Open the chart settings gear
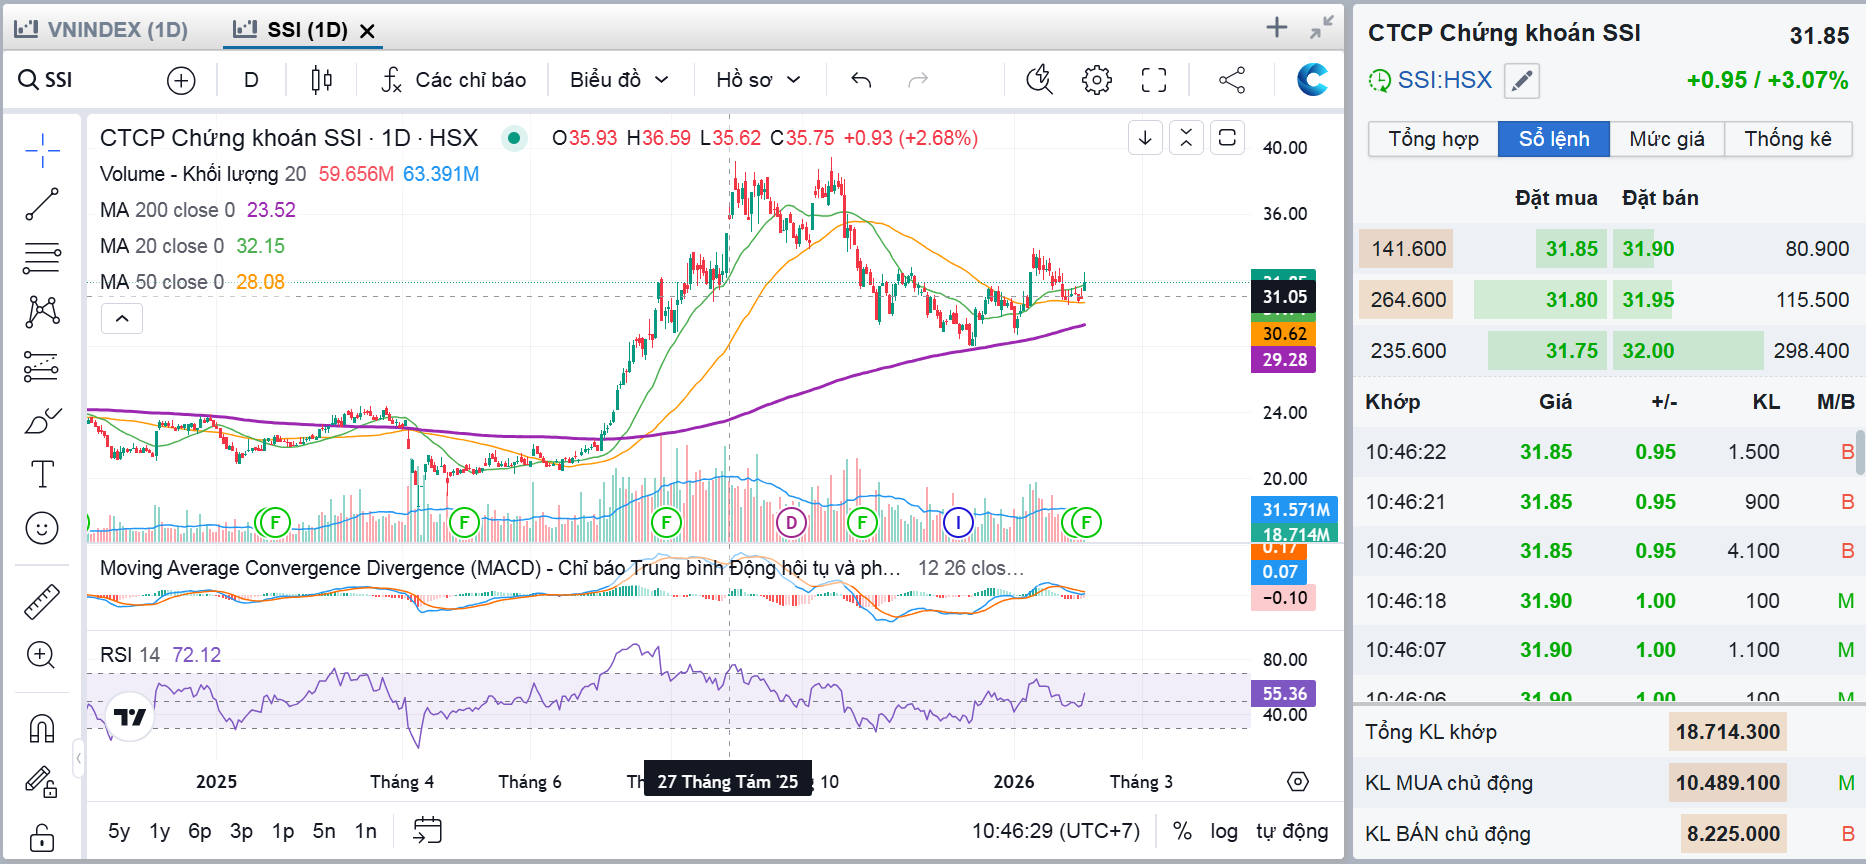Screen dimensions: 1866x864 [1097, 80]
